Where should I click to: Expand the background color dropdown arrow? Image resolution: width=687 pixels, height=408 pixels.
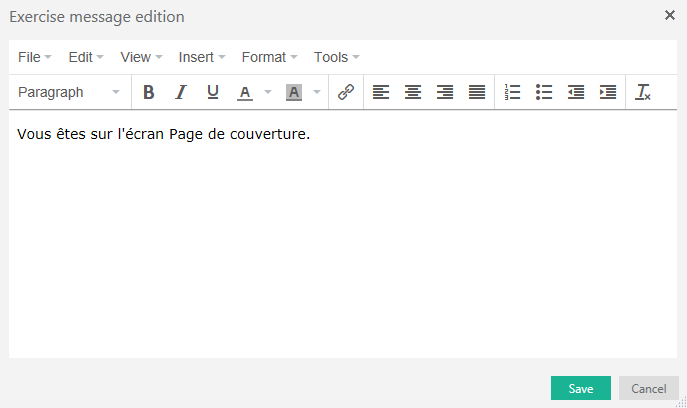(317, 92)
